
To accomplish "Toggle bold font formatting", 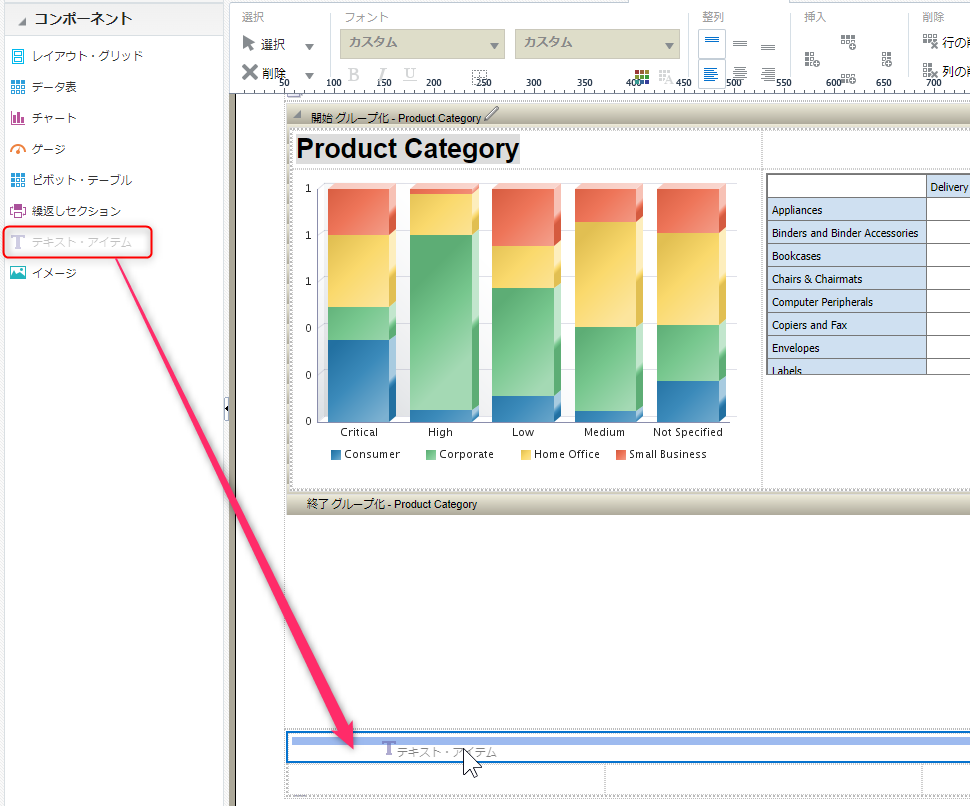I will coord(354,75).
